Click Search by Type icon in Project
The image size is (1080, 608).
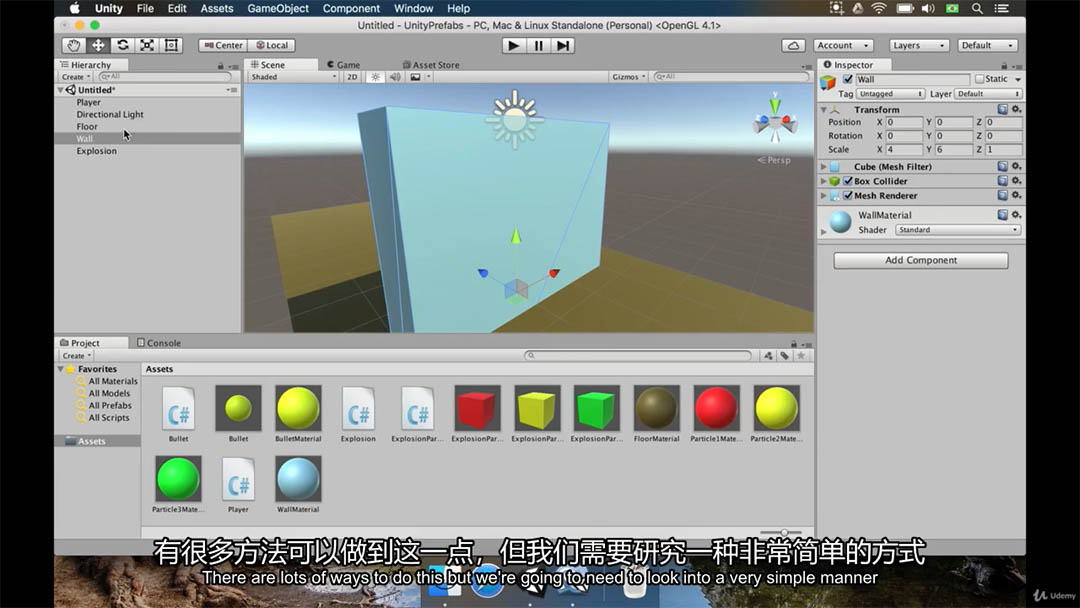(x=768, y=356)
